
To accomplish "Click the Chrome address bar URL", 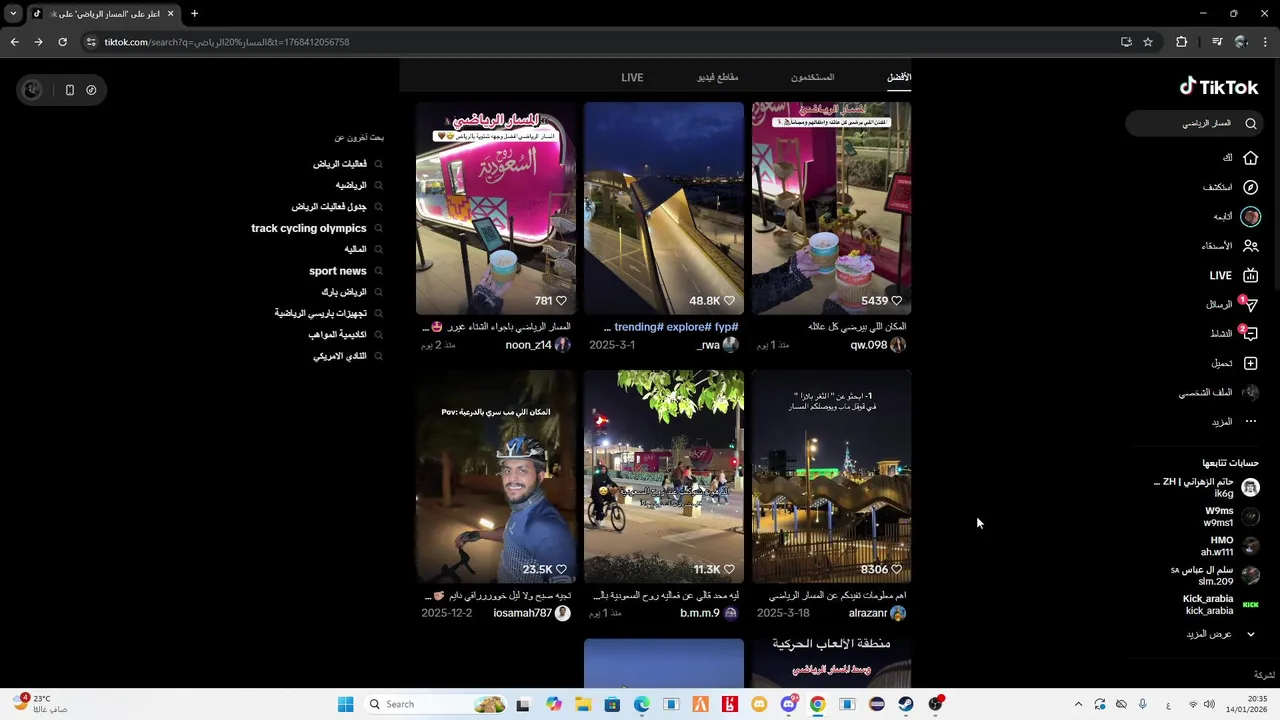I will pos(227,42).
